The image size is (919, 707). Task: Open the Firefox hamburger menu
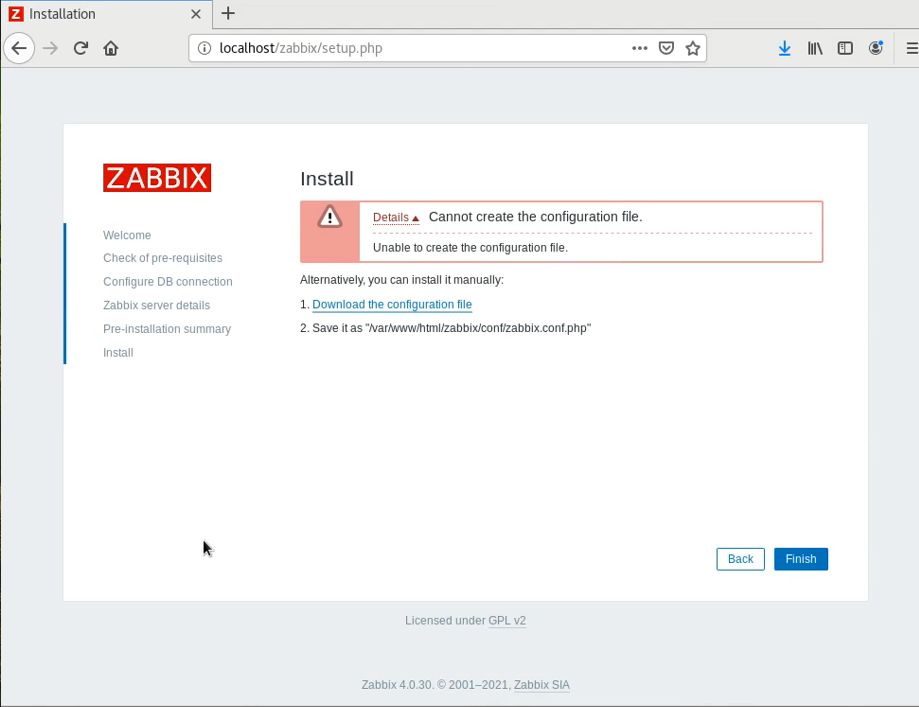point(911,48)
